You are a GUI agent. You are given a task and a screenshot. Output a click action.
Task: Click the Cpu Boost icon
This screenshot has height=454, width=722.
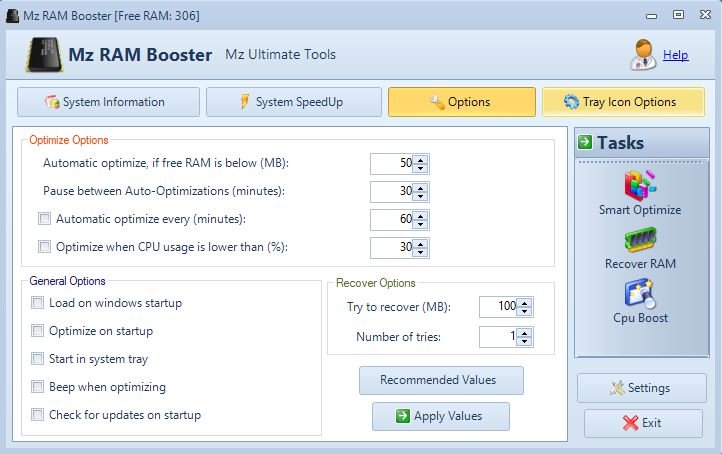pyautogui.click(x=640, y=293)
